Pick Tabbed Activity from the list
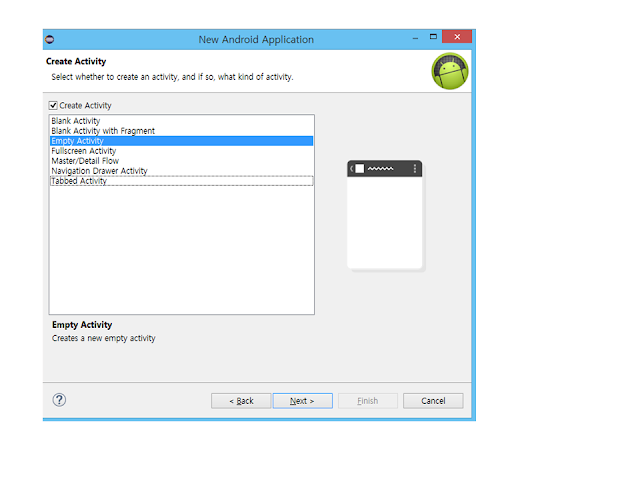The image size is (640, 480). (x=182, y=181)
